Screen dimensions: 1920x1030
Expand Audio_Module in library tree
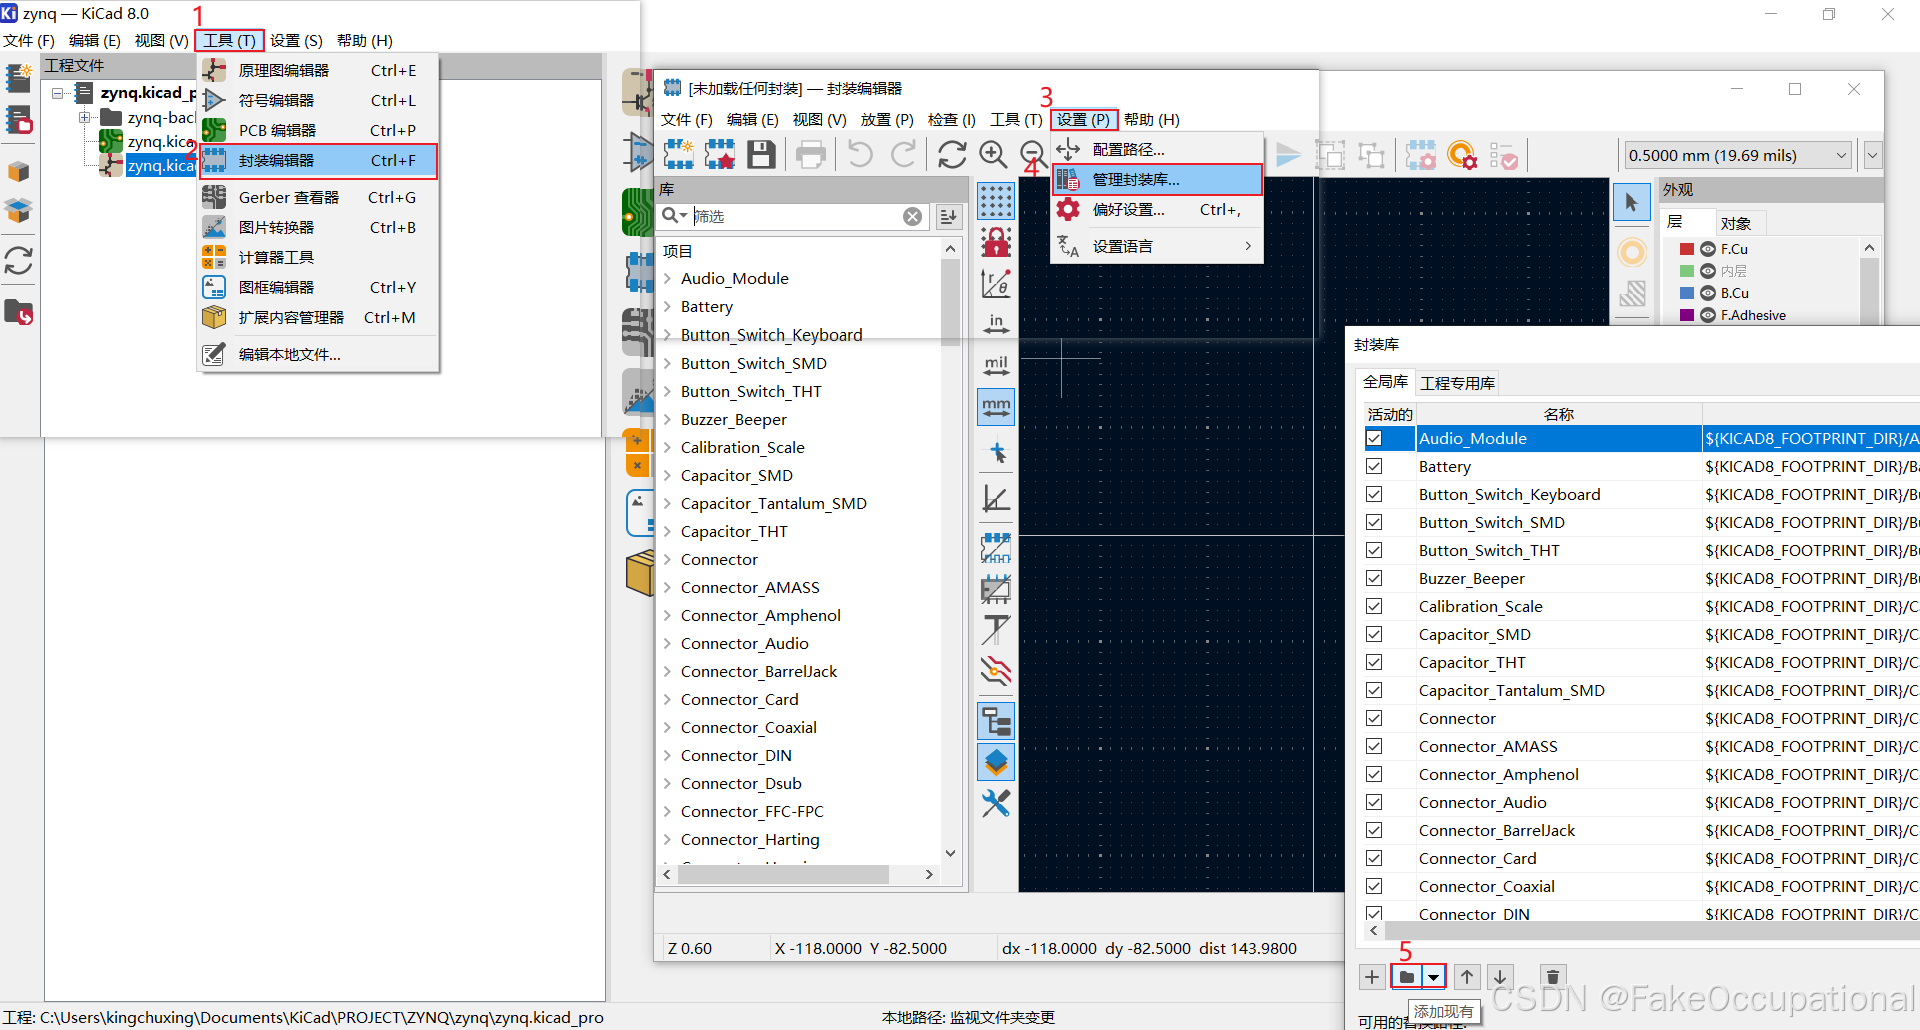[x=667, y=278]
